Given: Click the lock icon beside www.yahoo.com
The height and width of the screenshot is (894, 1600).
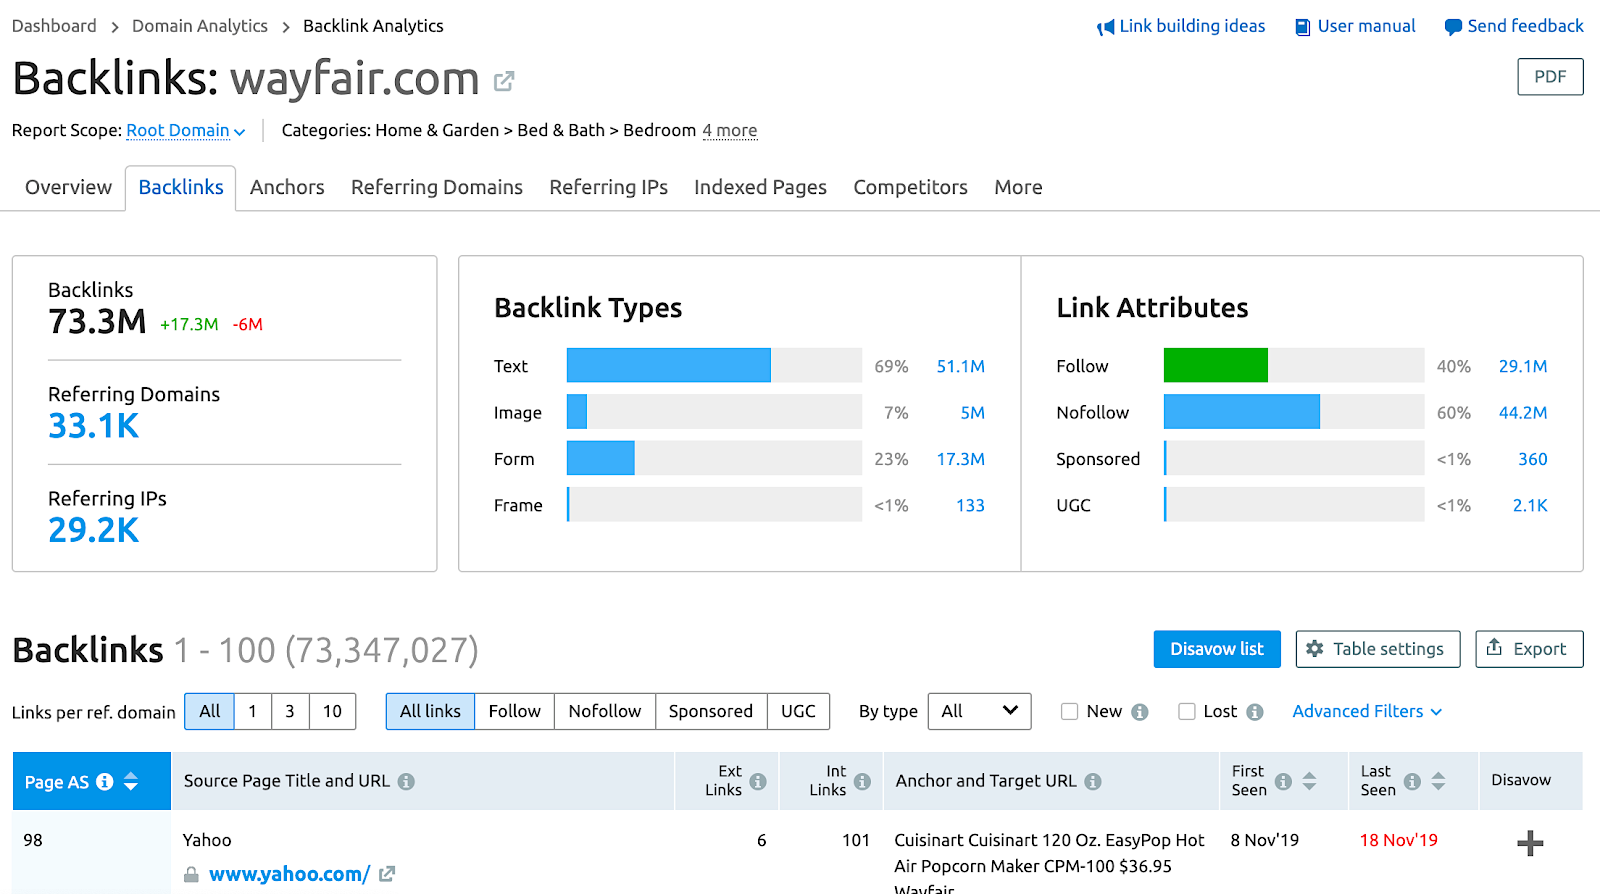Looking at the screenshot, I should click(191, 875).
